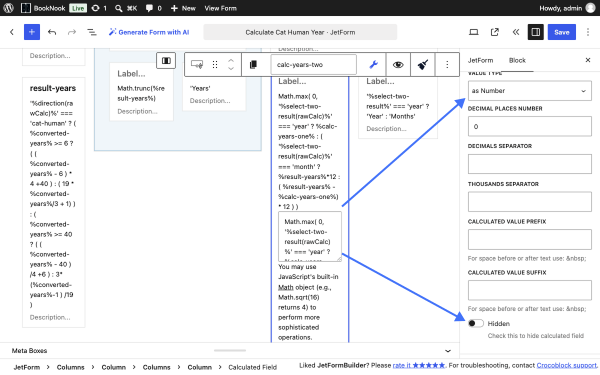Click the Calculated Value Suffix input
This screenshot has height=375, width=600.
(x=530, y=290)
